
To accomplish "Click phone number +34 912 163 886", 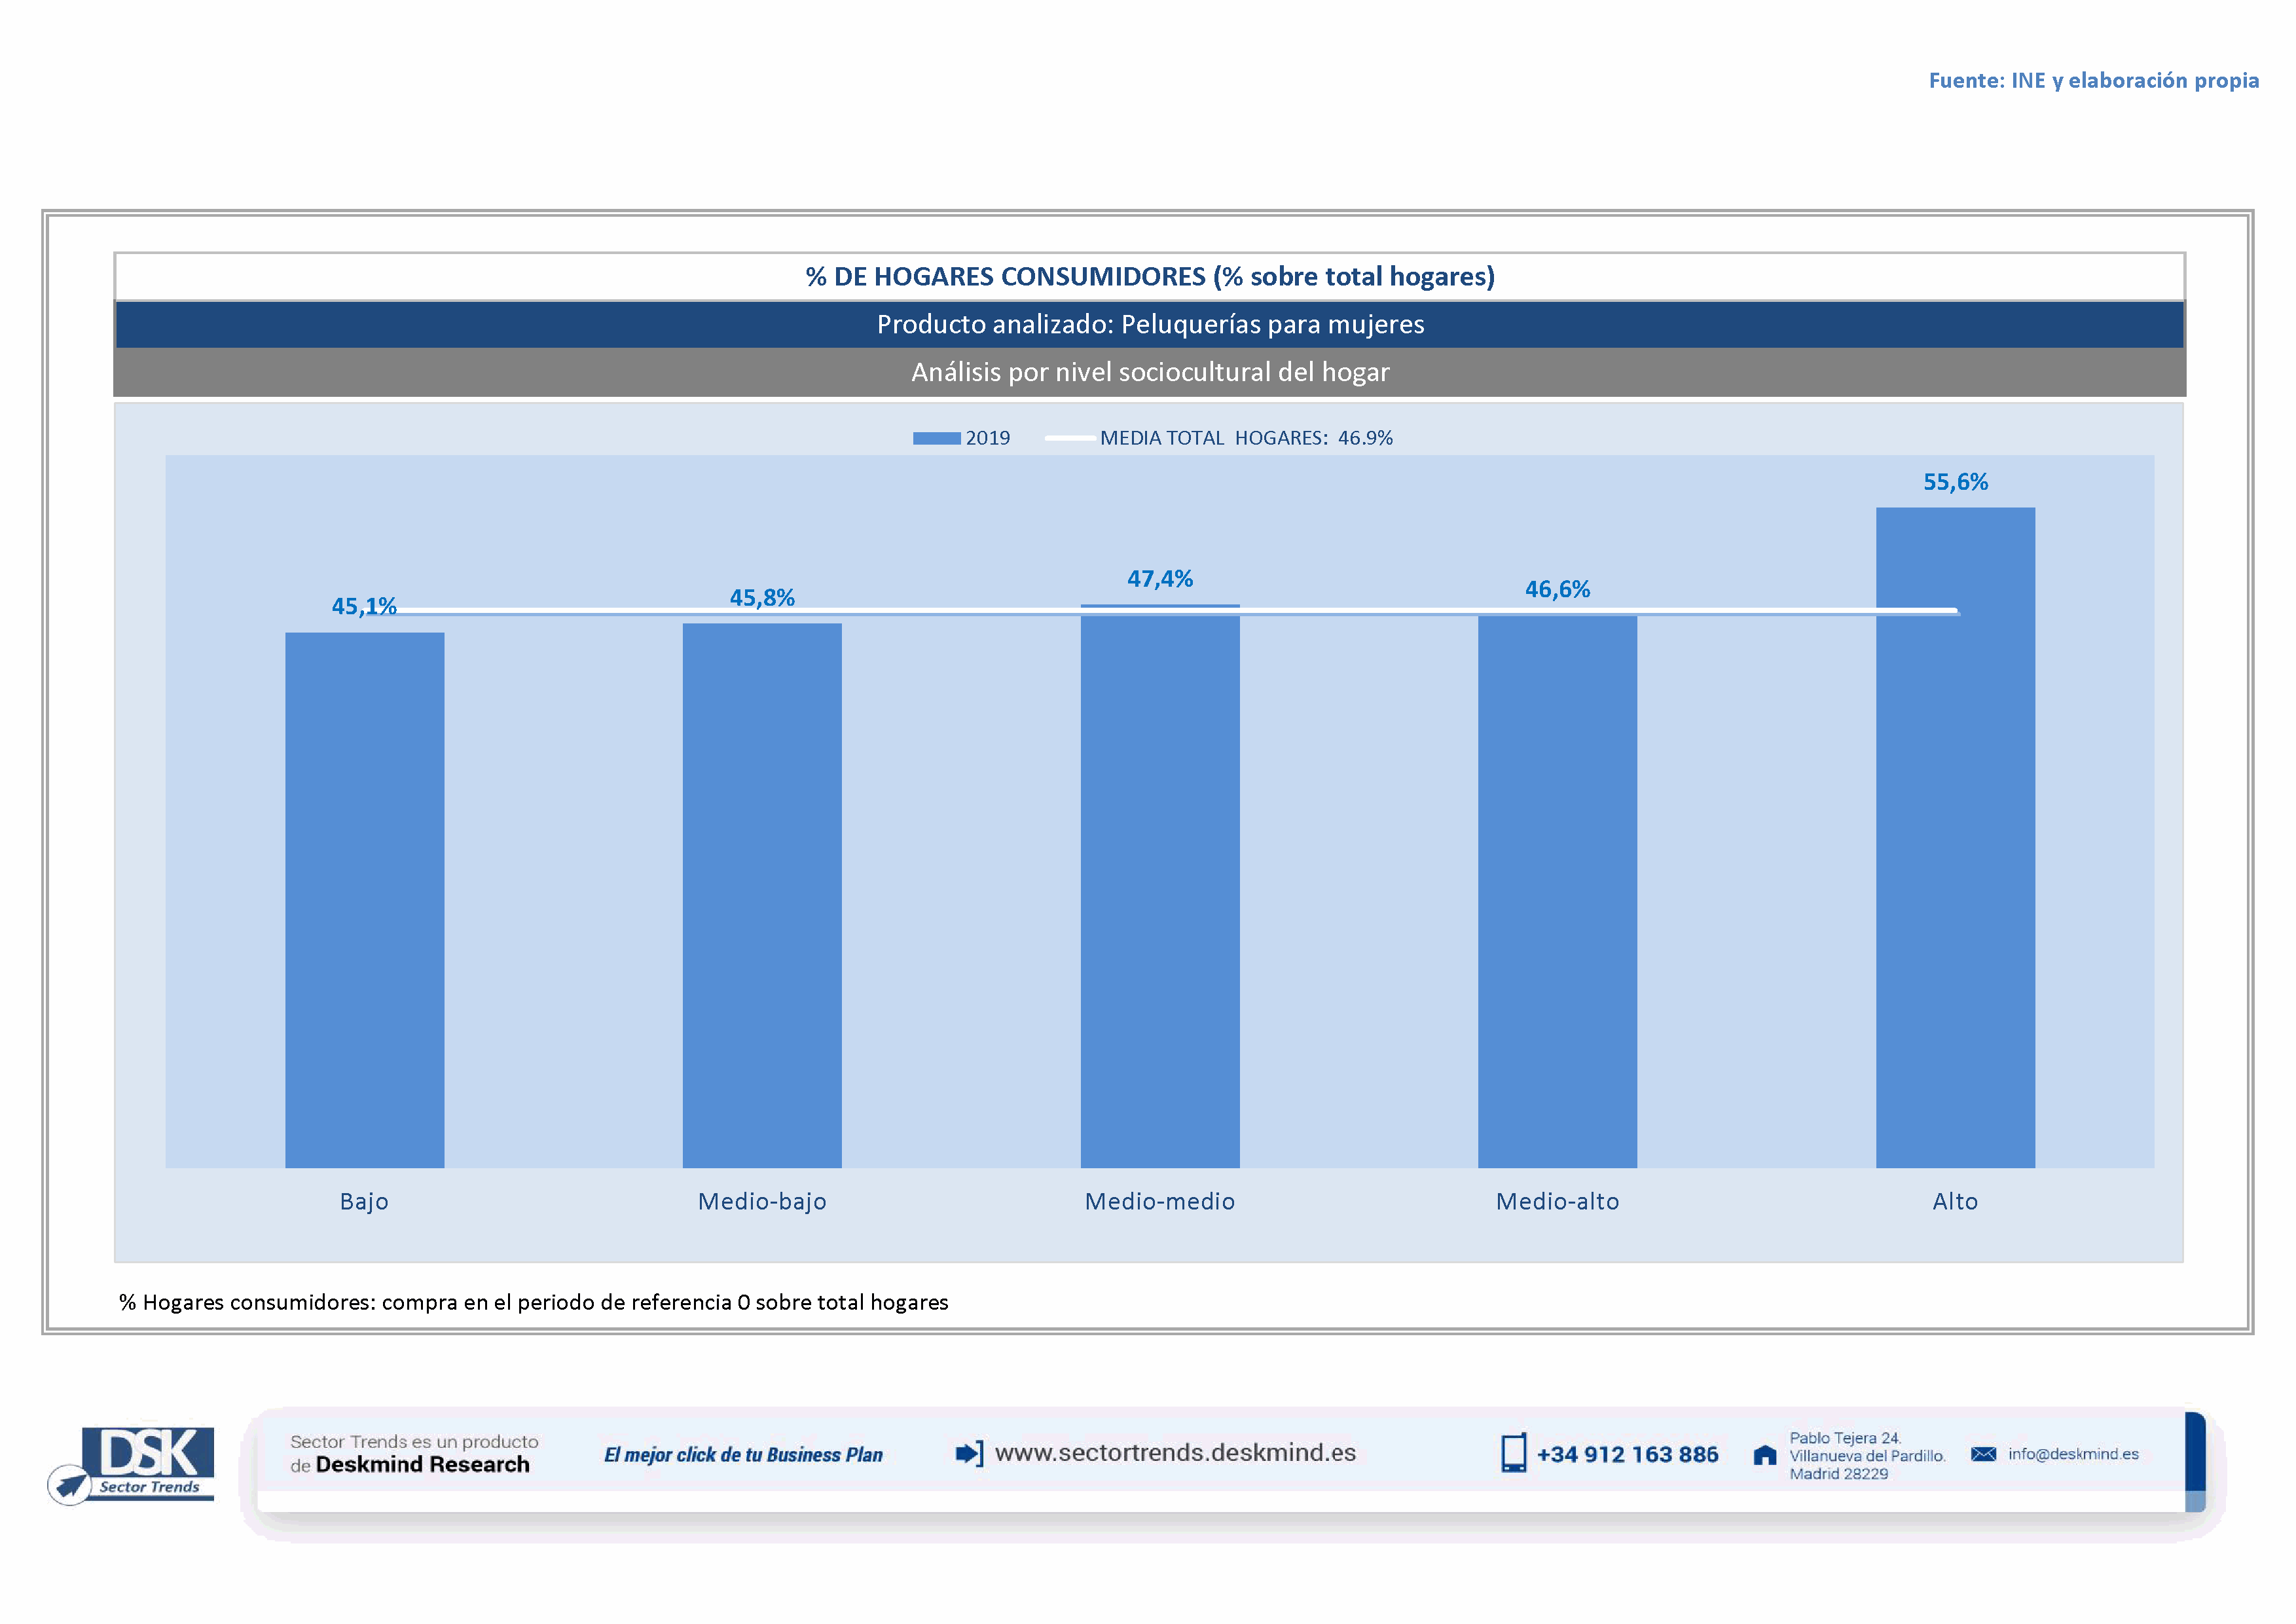I will [x=1627, y=1455].
